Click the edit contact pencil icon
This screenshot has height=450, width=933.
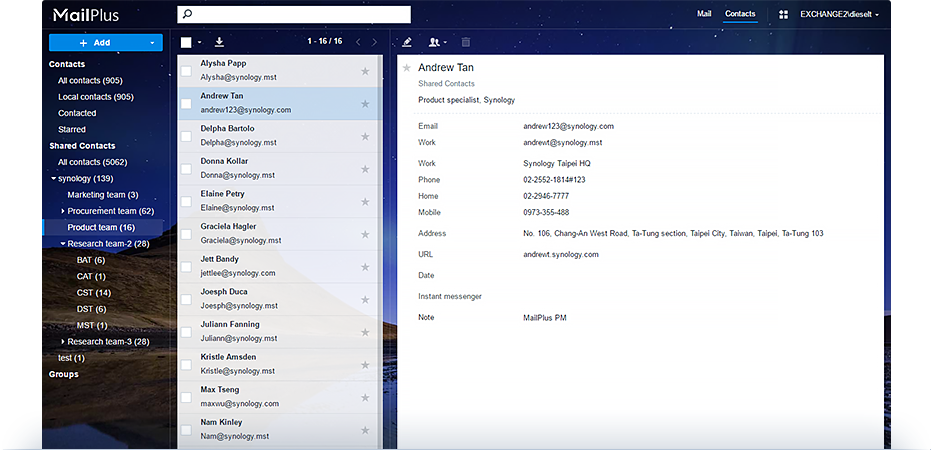tap(407, 42)
